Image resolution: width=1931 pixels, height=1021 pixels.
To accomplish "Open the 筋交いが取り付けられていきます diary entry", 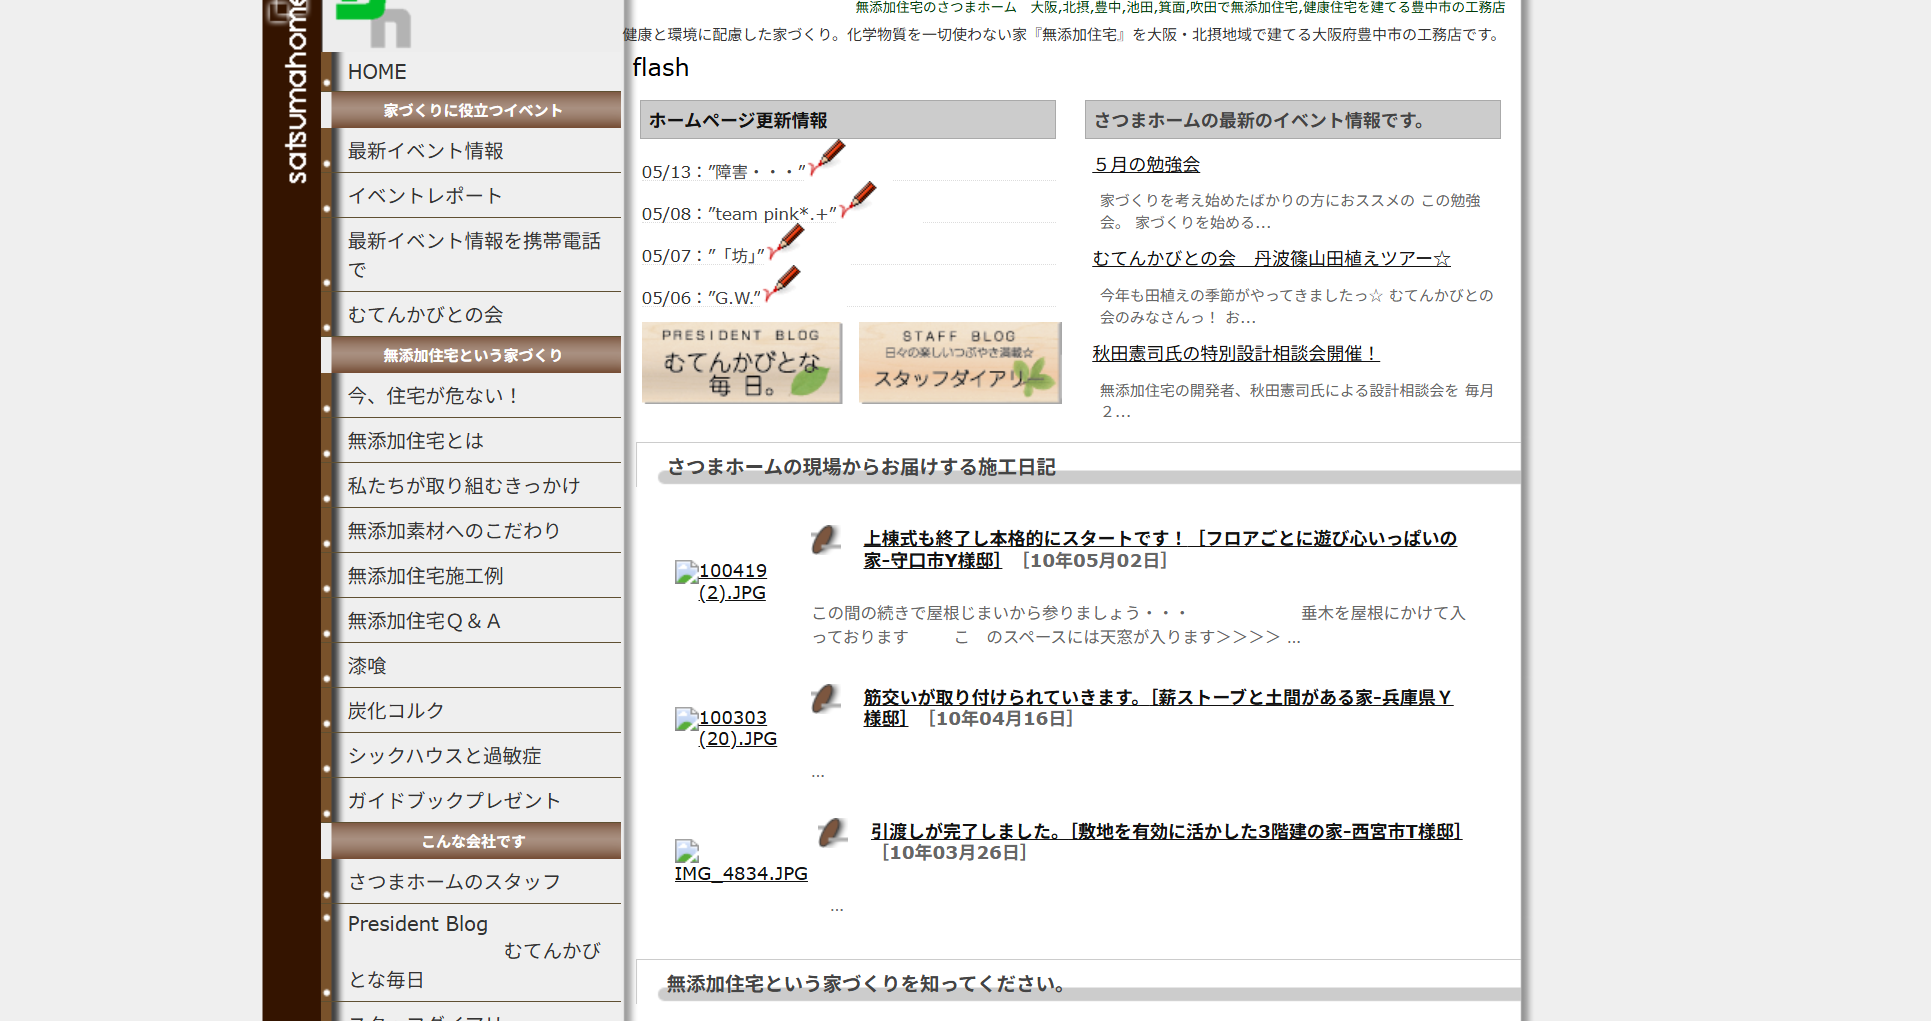I will point(1157,698).
